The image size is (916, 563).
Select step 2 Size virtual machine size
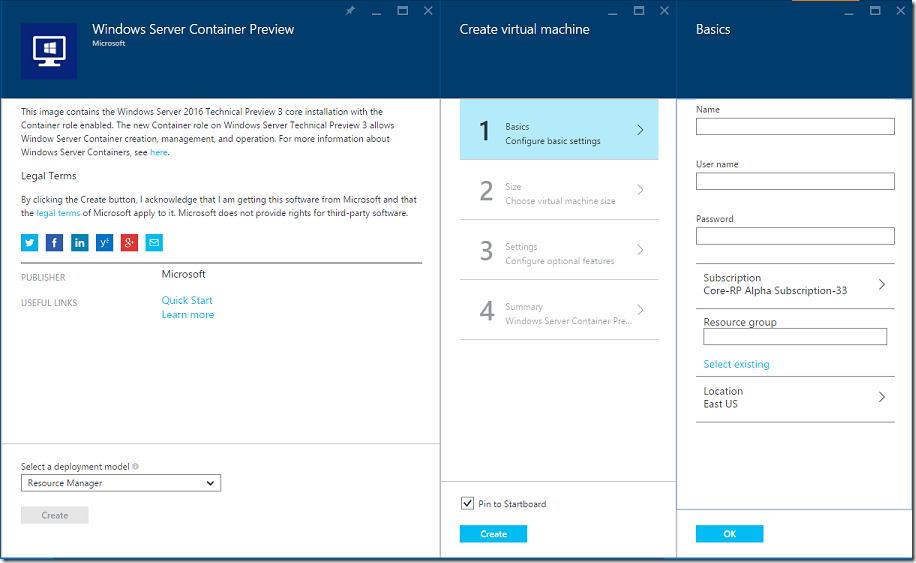(559, 190)
